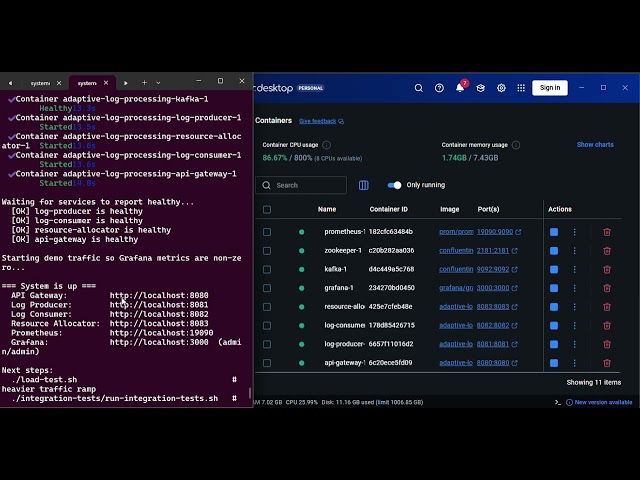Click terminal tab scroll-right arrow
Viewport: 640px width, 480px height.
[126, 83]
